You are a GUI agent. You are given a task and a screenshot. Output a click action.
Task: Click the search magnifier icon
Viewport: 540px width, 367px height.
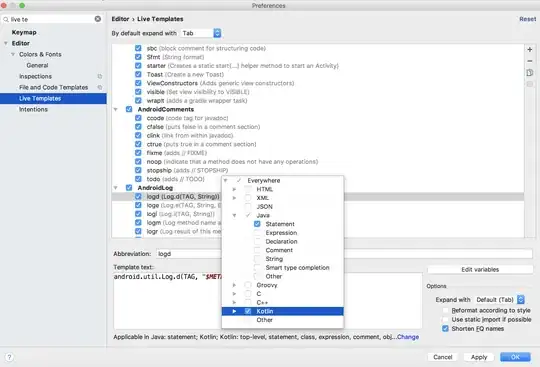click(x=6, y=19)
